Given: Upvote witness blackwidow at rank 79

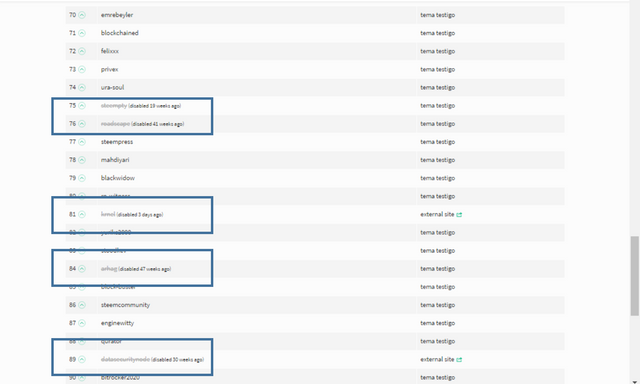Looking at the screenshot, I should [x=82, y=178].
